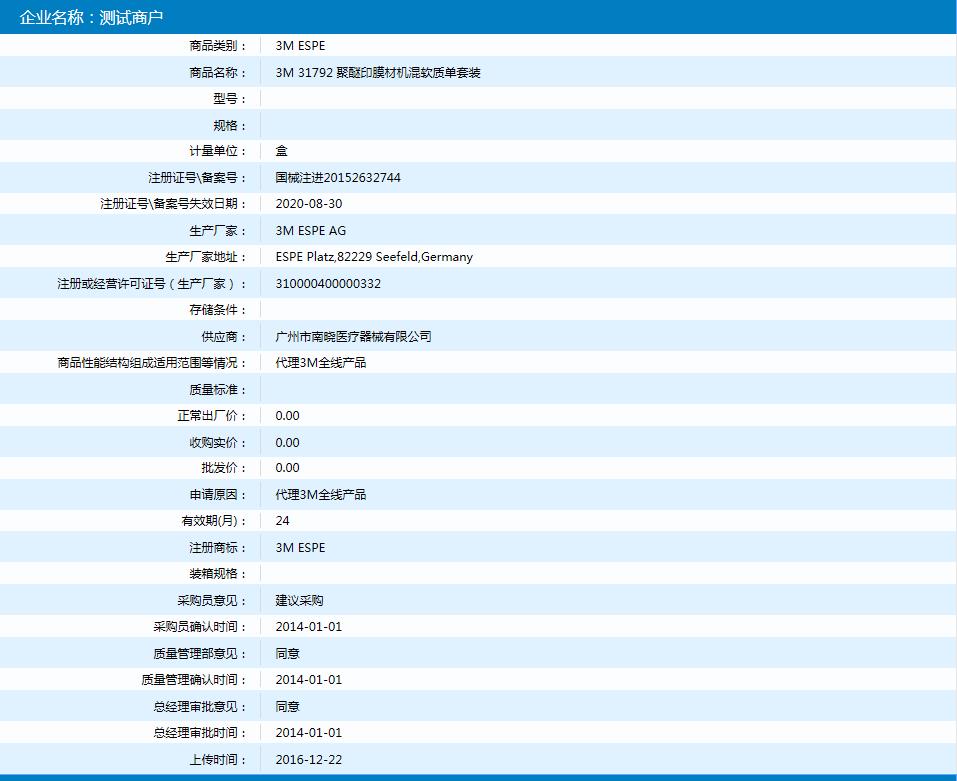957x781 pixels.
Task: Click the 批发价 value 0.00
Action: [287, 468]
